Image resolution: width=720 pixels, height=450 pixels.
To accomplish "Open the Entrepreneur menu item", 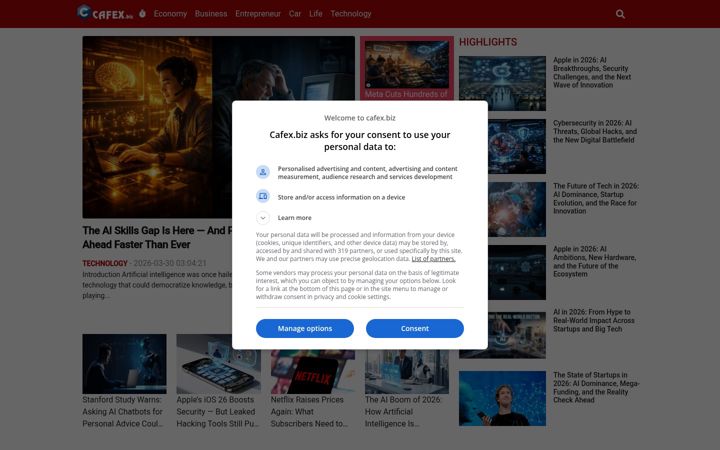I will click(x=258, y=14).
